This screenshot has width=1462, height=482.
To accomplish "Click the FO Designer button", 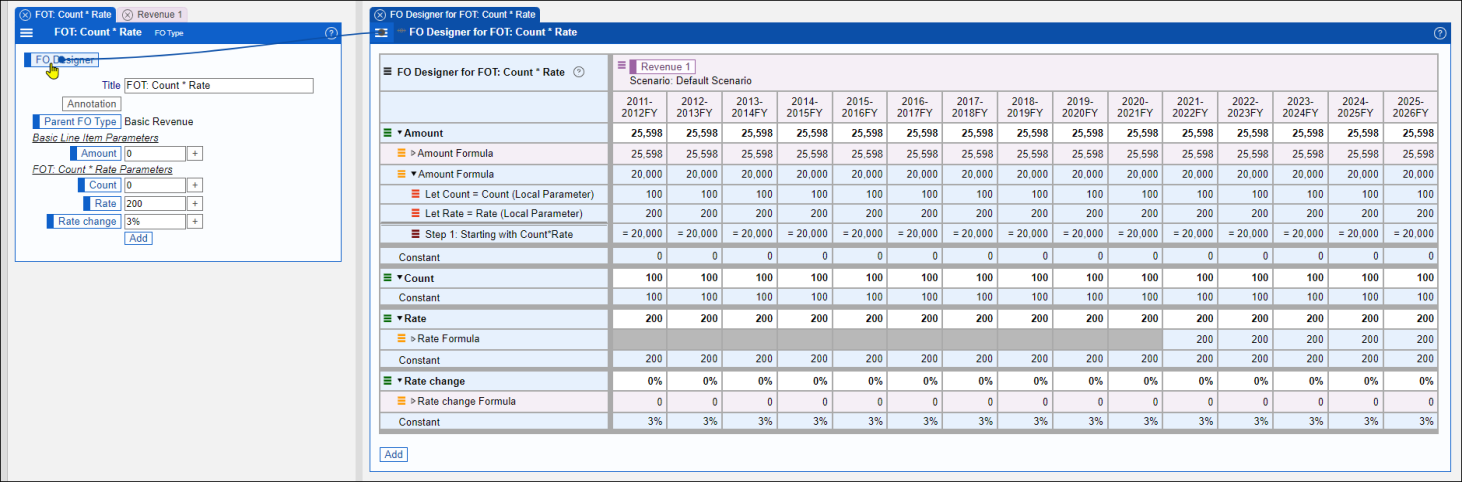I will (x=61, y=60).
